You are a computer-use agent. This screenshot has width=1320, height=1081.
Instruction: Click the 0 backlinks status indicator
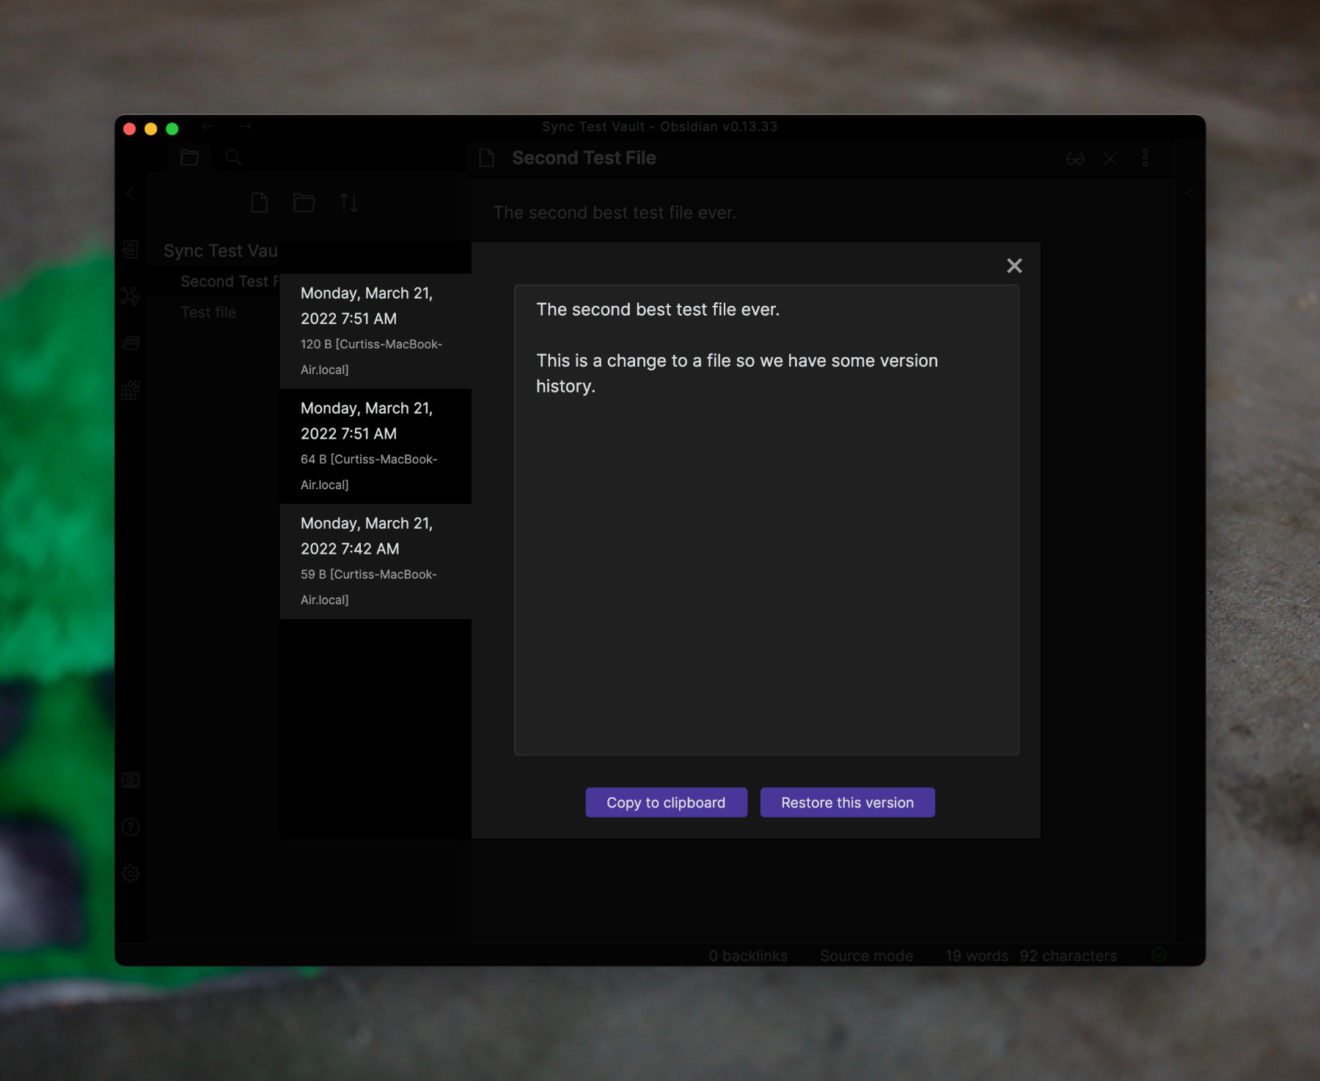pos(748,955)
